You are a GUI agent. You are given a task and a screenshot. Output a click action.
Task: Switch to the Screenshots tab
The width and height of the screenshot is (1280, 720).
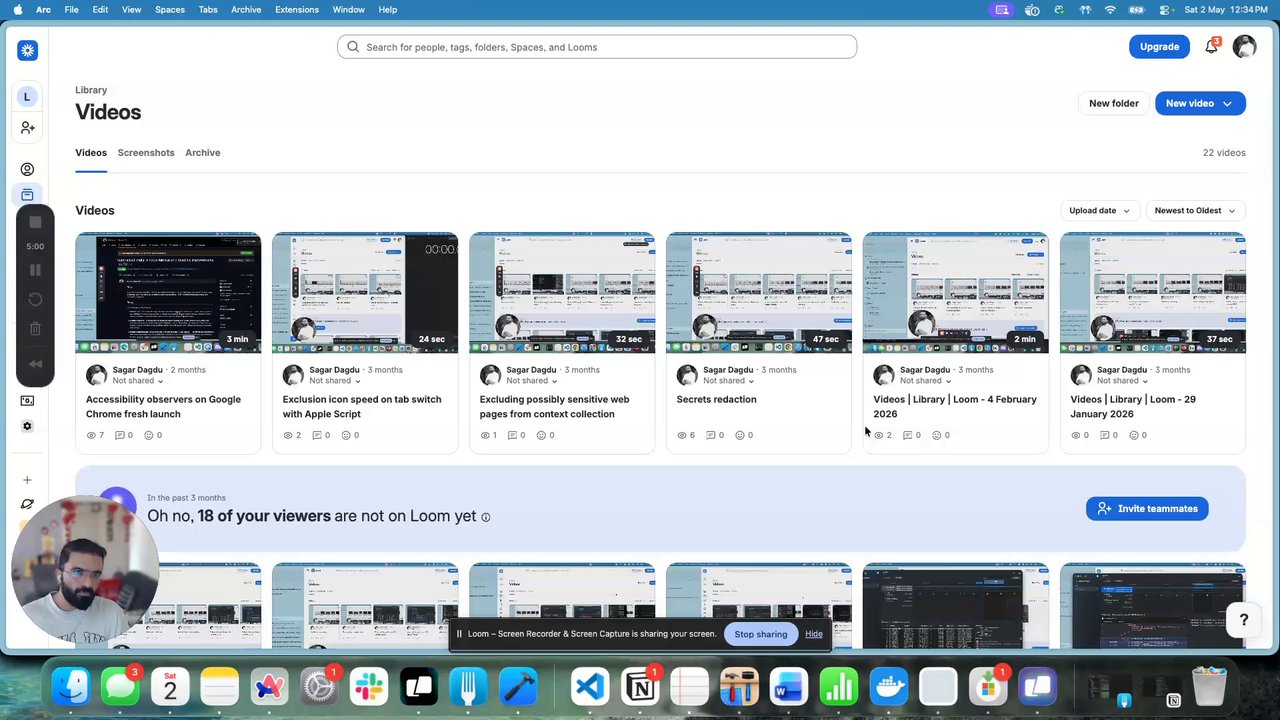click(x=146, y=153)
